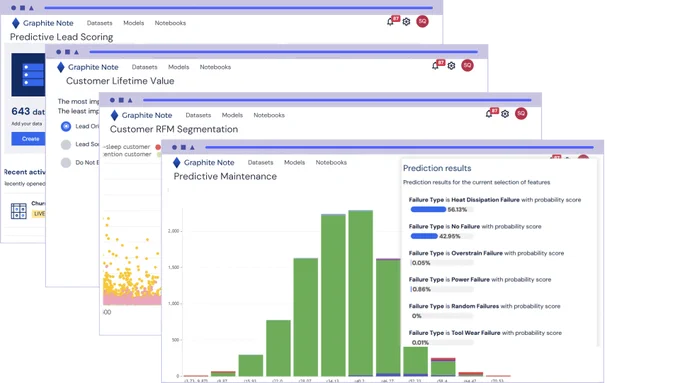Click the Graphite Note logo in Predictive Lead Scoring window
Viewport: 680px width, 383px height.
(42, 23)
